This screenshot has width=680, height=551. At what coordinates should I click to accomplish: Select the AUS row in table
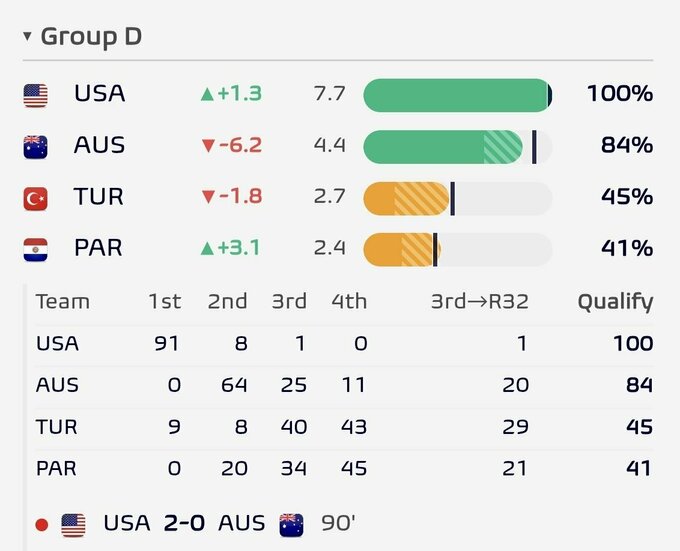click(344, 385)
